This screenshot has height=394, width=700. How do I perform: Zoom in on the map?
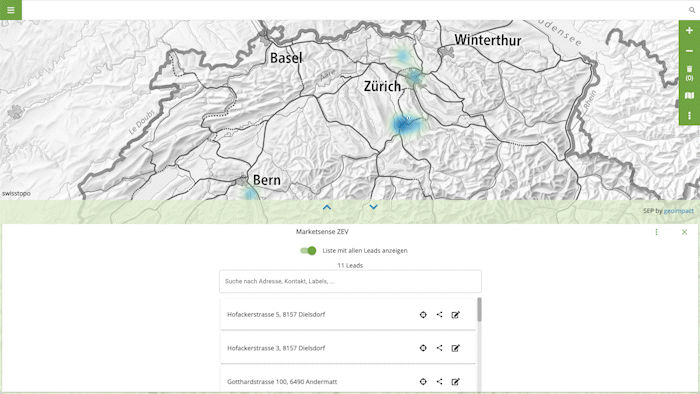[x=689, y=30]
